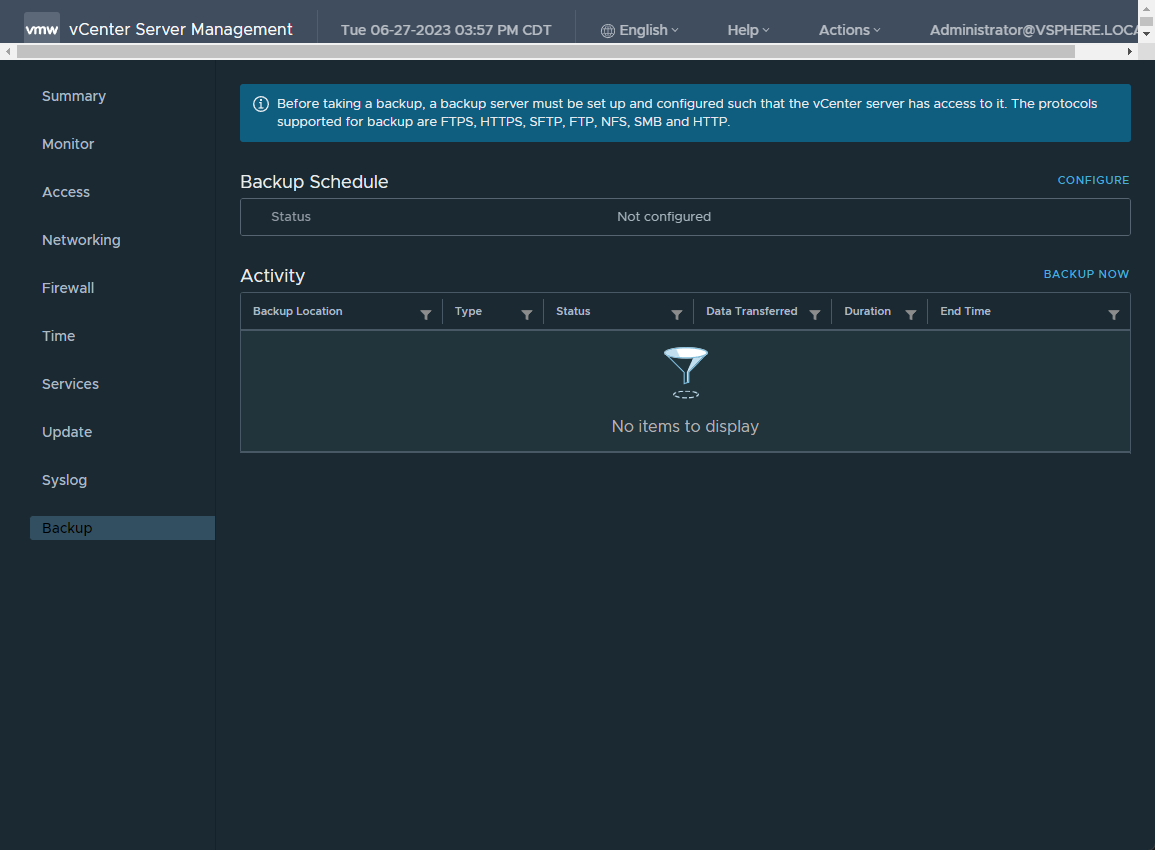
Task: Click the BACKUP NOW button
Action: tap(1086, 274)
